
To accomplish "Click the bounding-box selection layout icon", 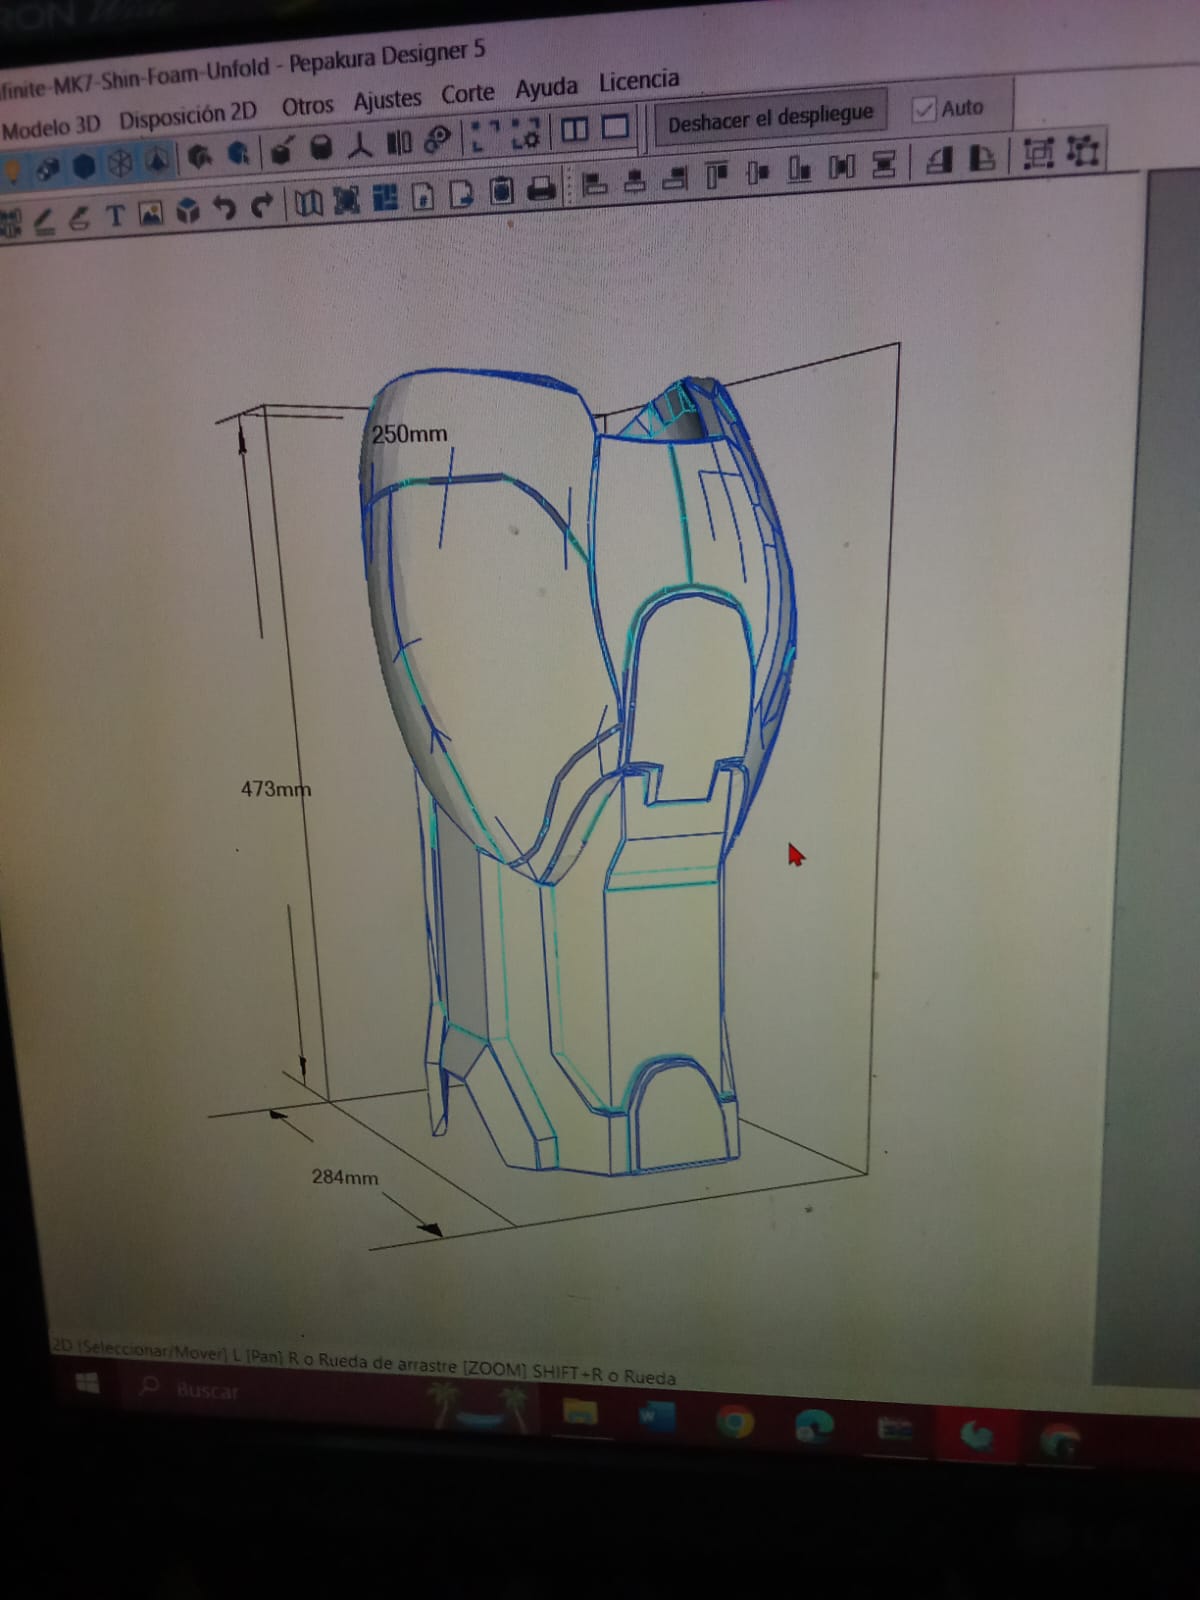I will 346,200.
